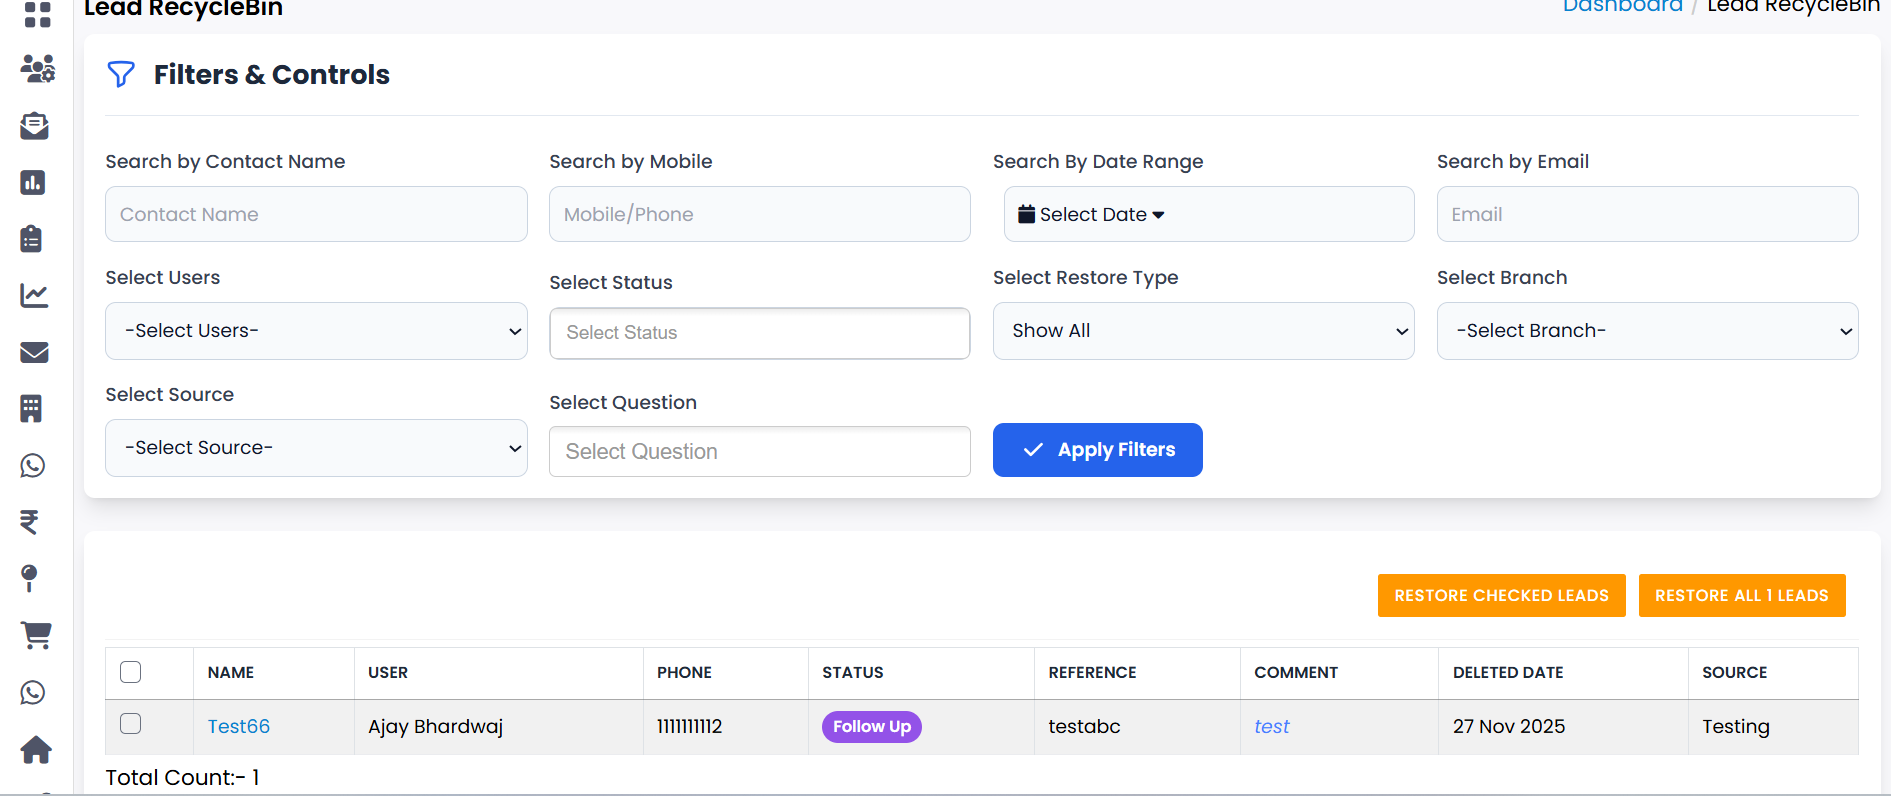Open the first WhatsApp sidebar icon
Image resolution: width=1891 pixels, height=796 pixels.
(33, 465)
